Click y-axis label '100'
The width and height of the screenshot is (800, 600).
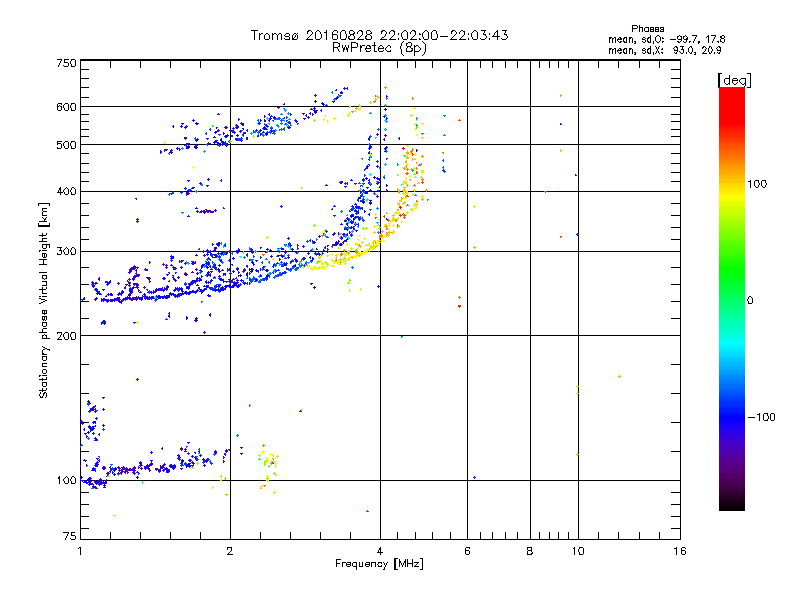tap(66, 480)
